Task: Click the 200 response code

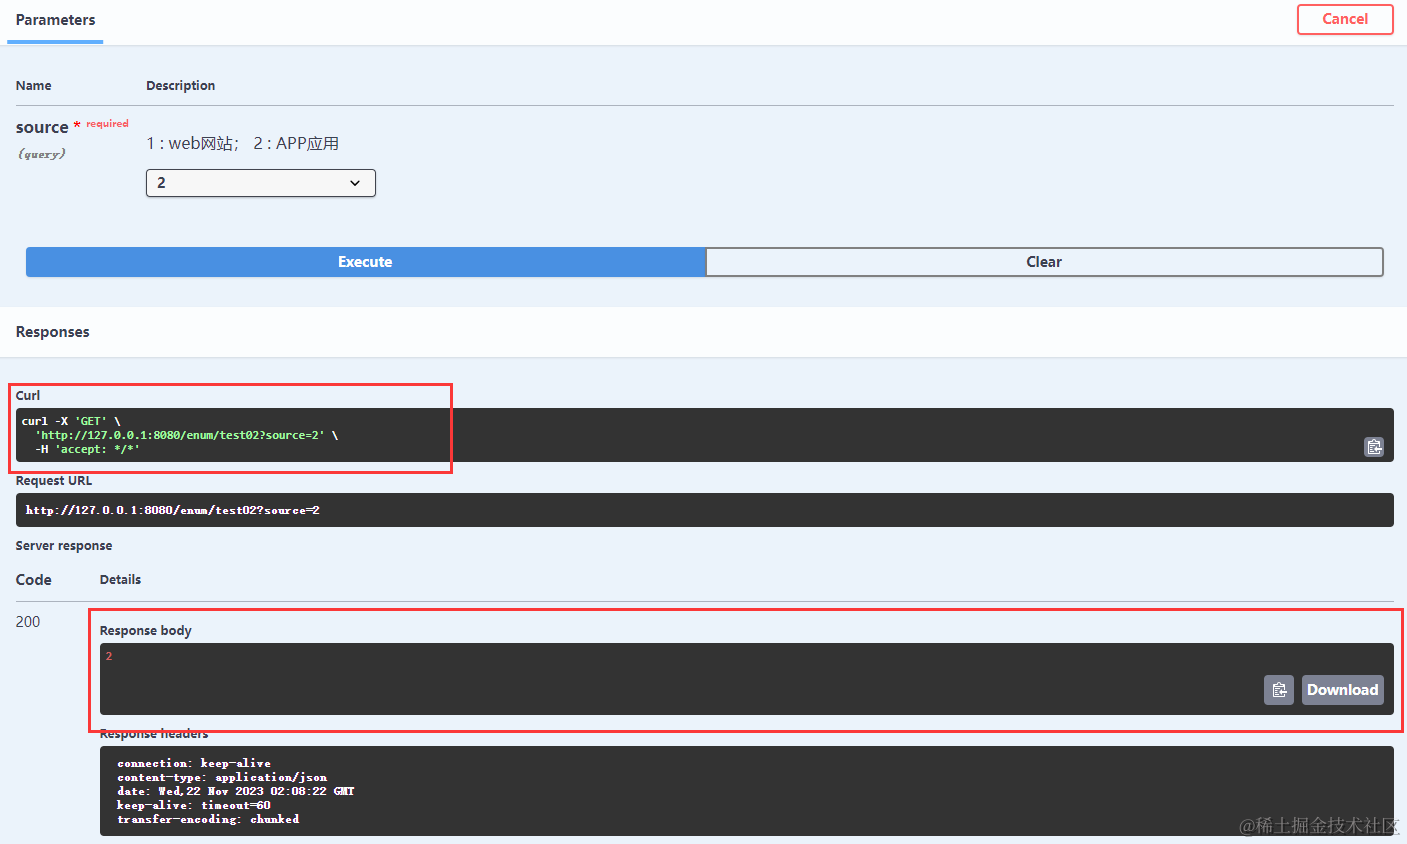Action: click(27, 621)
